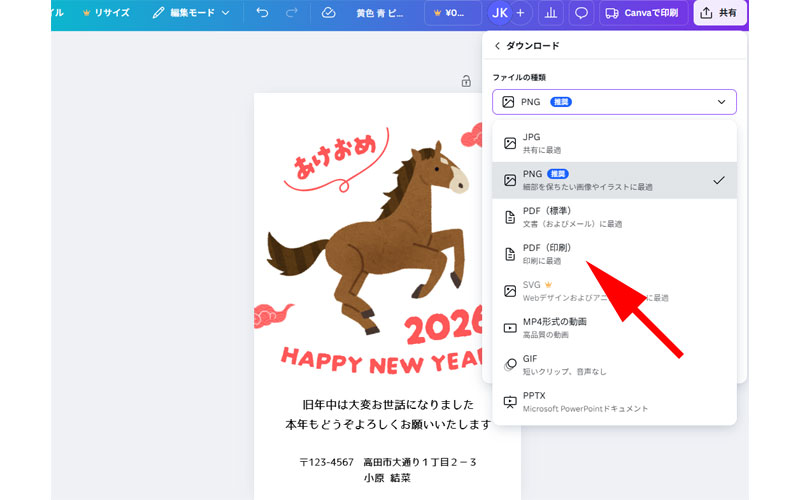800x500 pixels.
Task: Click the PPTX presentation icon
Action: 510,402
